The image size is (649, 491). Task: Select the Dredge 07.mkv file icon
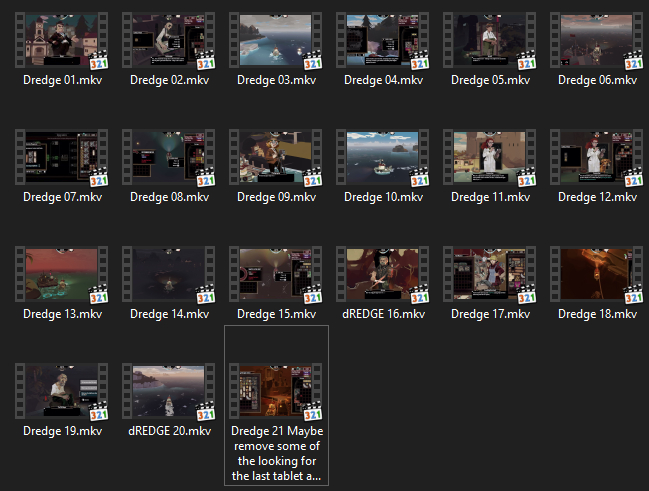coord(62,157)
